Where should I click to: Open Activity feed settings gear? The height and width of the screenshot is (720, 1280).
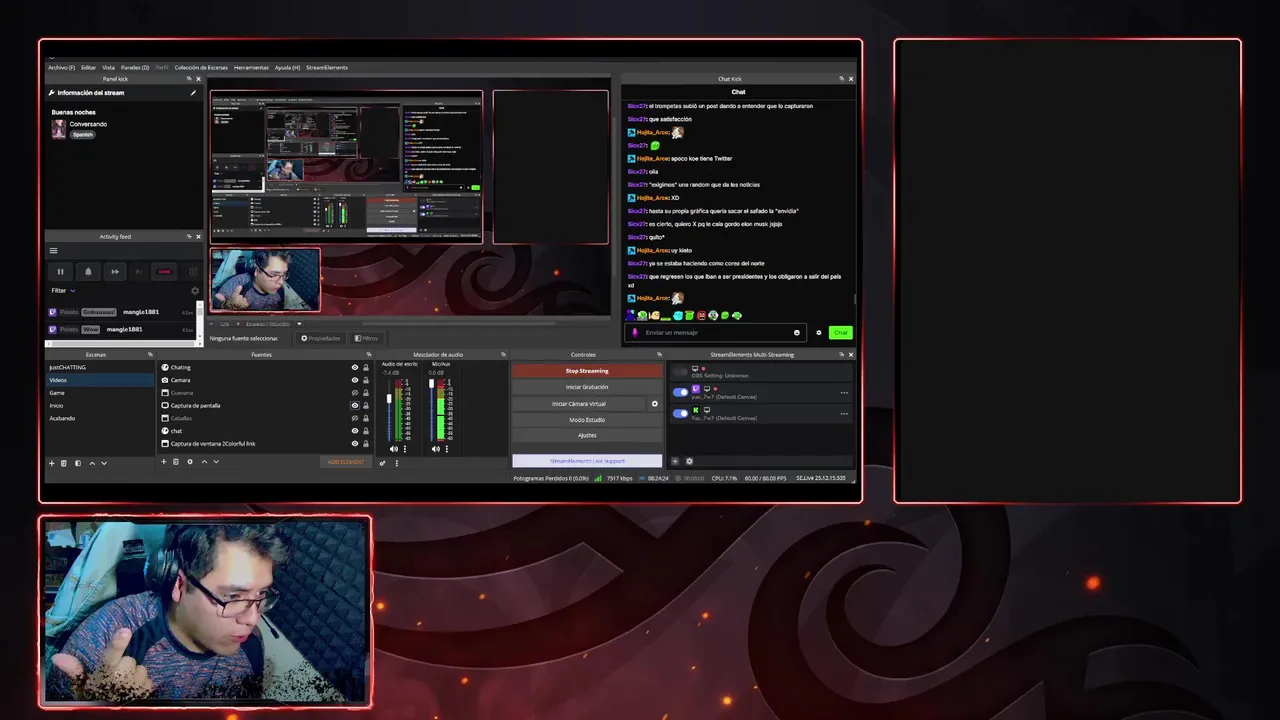tap(194, 291)
